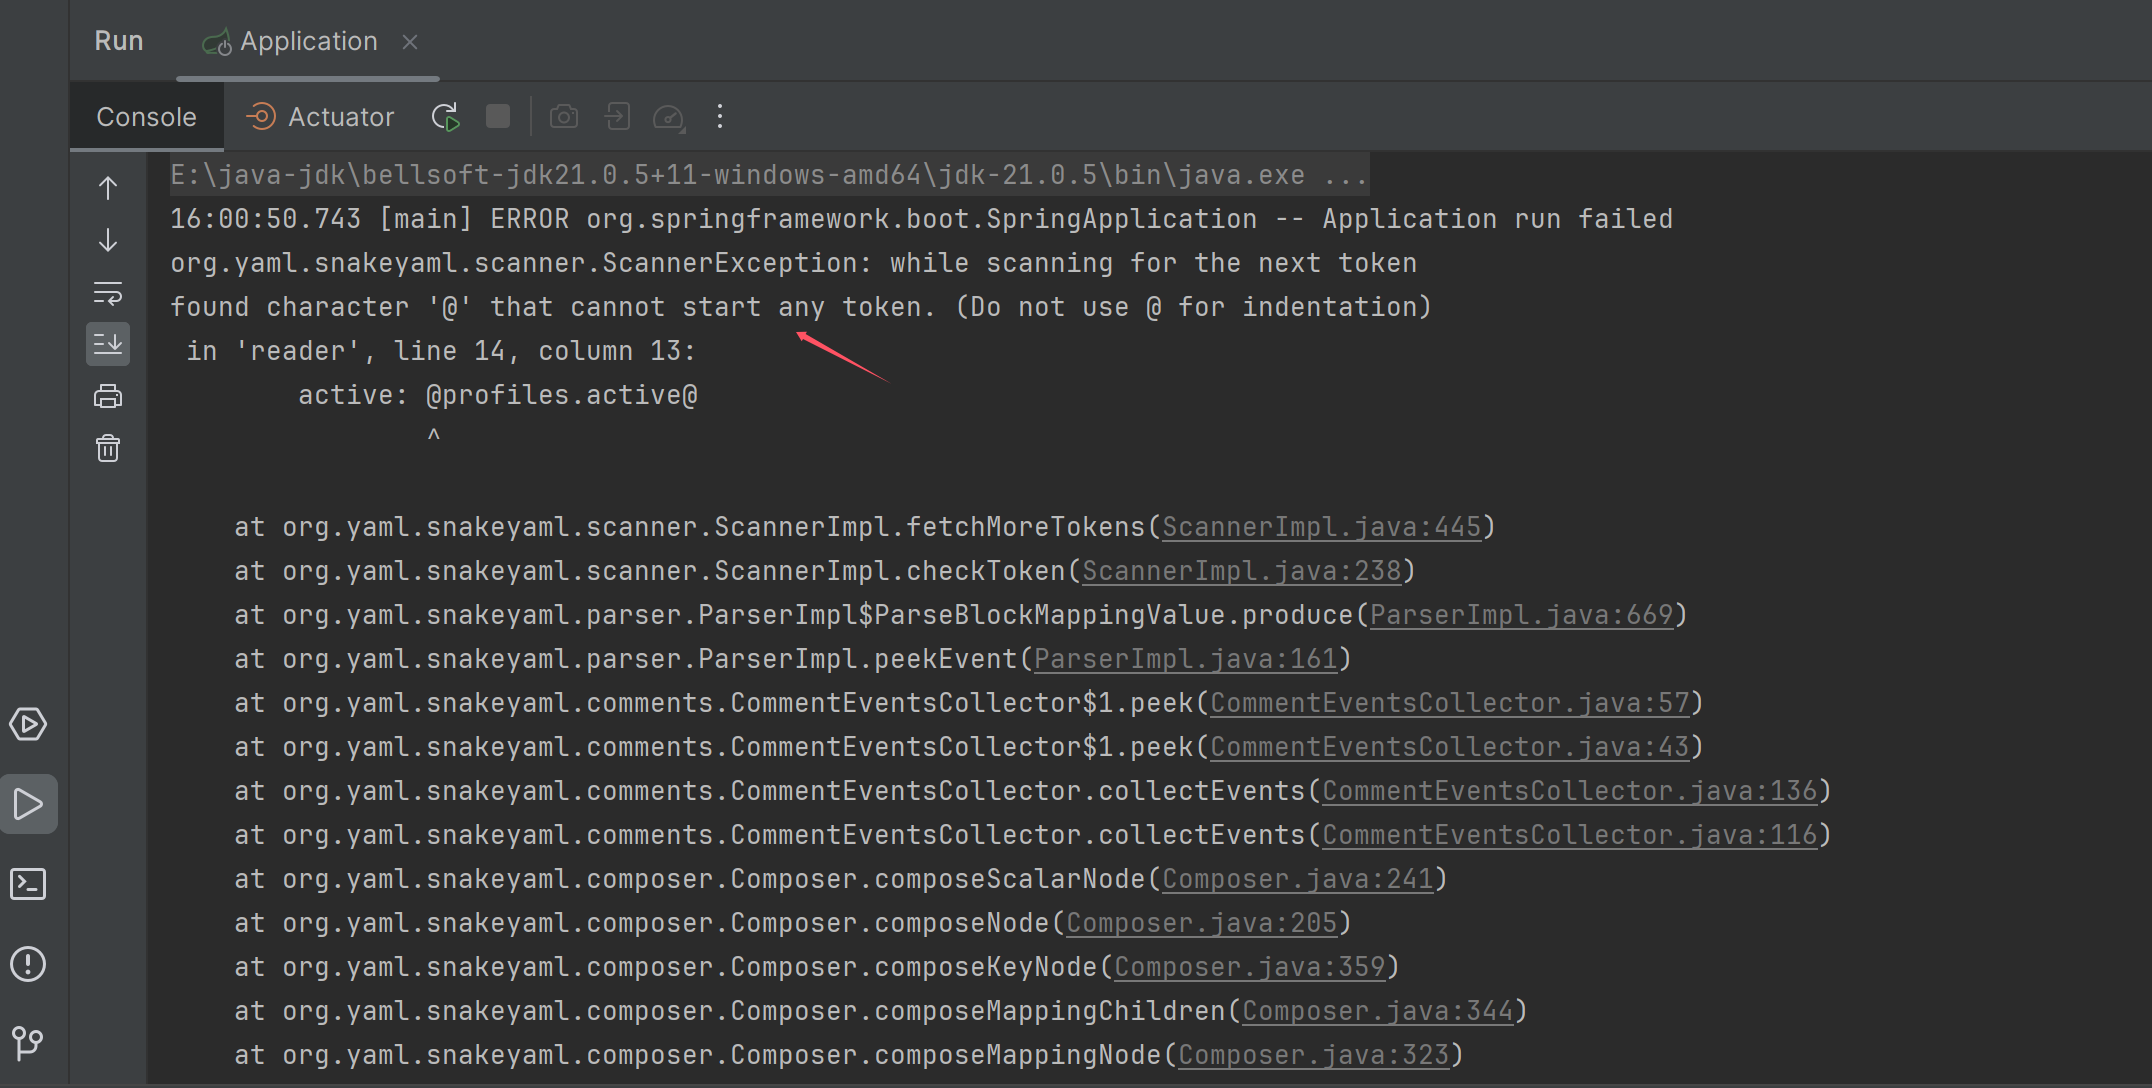Open the three-dot more actions menu

pos(720,117)
